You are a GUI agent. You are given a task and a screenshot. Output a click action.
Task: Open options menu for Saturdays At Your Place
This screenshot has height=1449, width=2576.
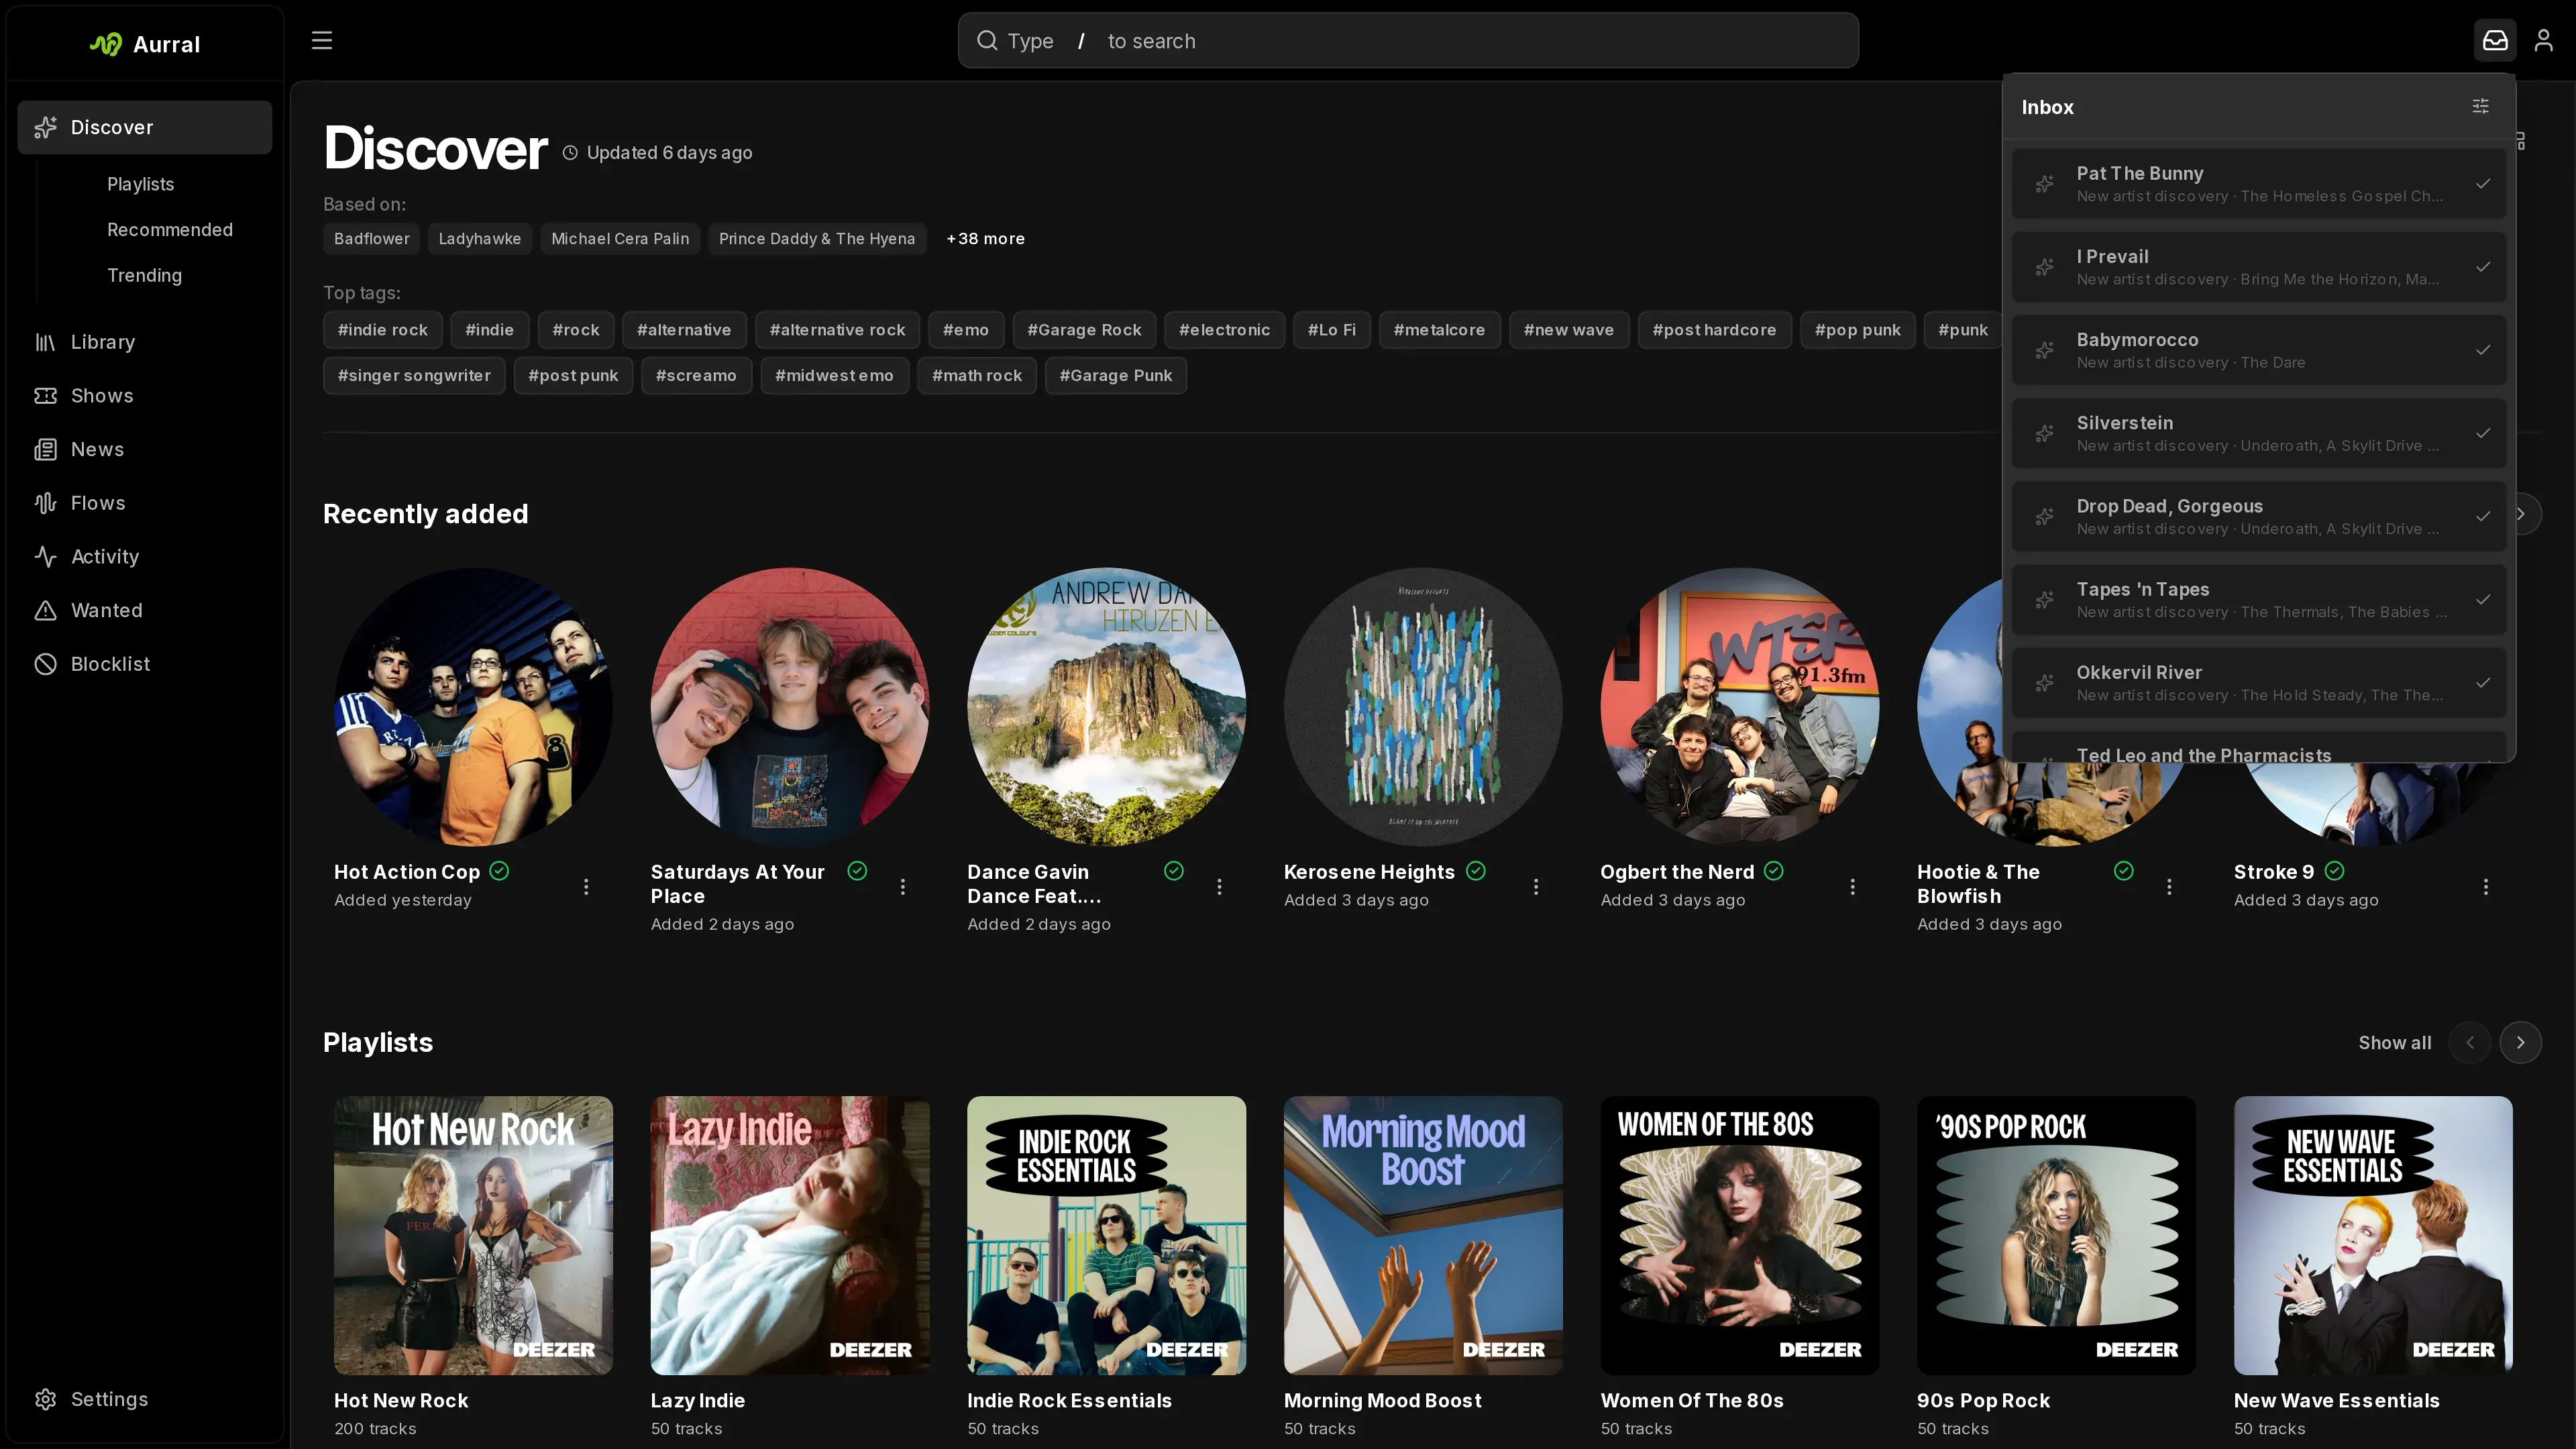[x=903, y=887]
